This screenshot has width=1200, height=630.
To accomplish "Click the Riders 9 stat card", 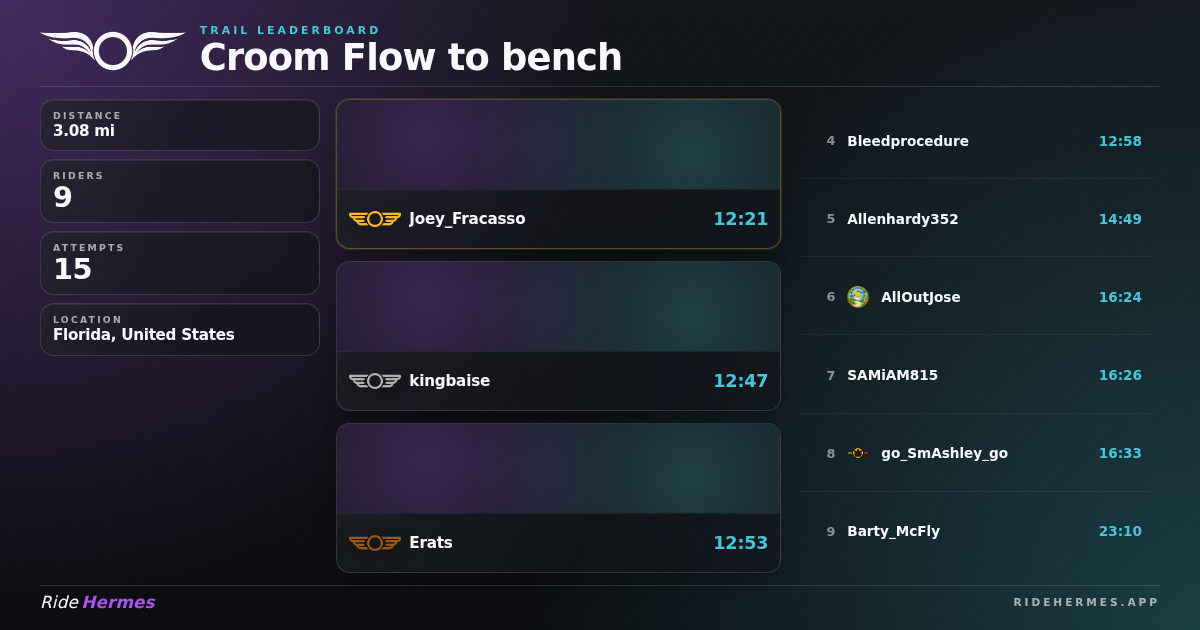I will click(x=180, y=191).
